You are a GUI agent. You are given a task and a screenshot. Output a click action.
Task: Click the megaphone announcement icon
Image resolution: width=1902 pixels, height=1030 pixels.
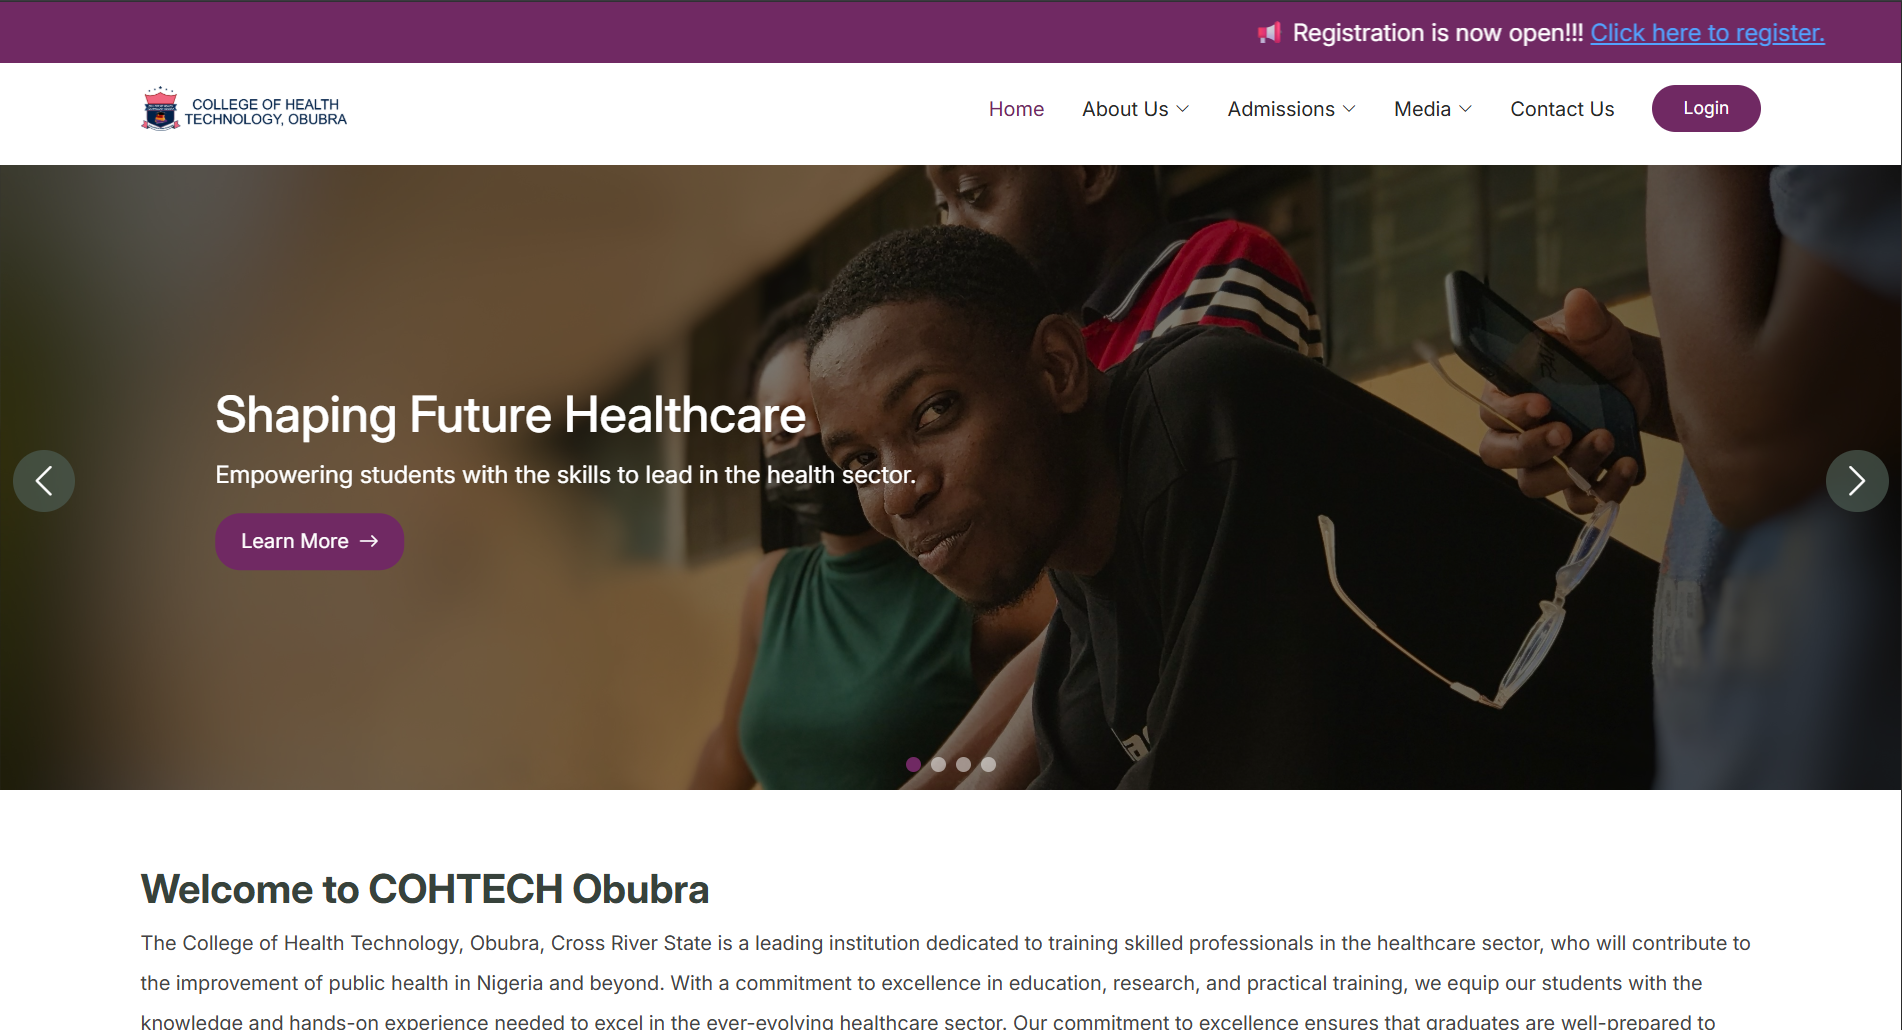1269,33
